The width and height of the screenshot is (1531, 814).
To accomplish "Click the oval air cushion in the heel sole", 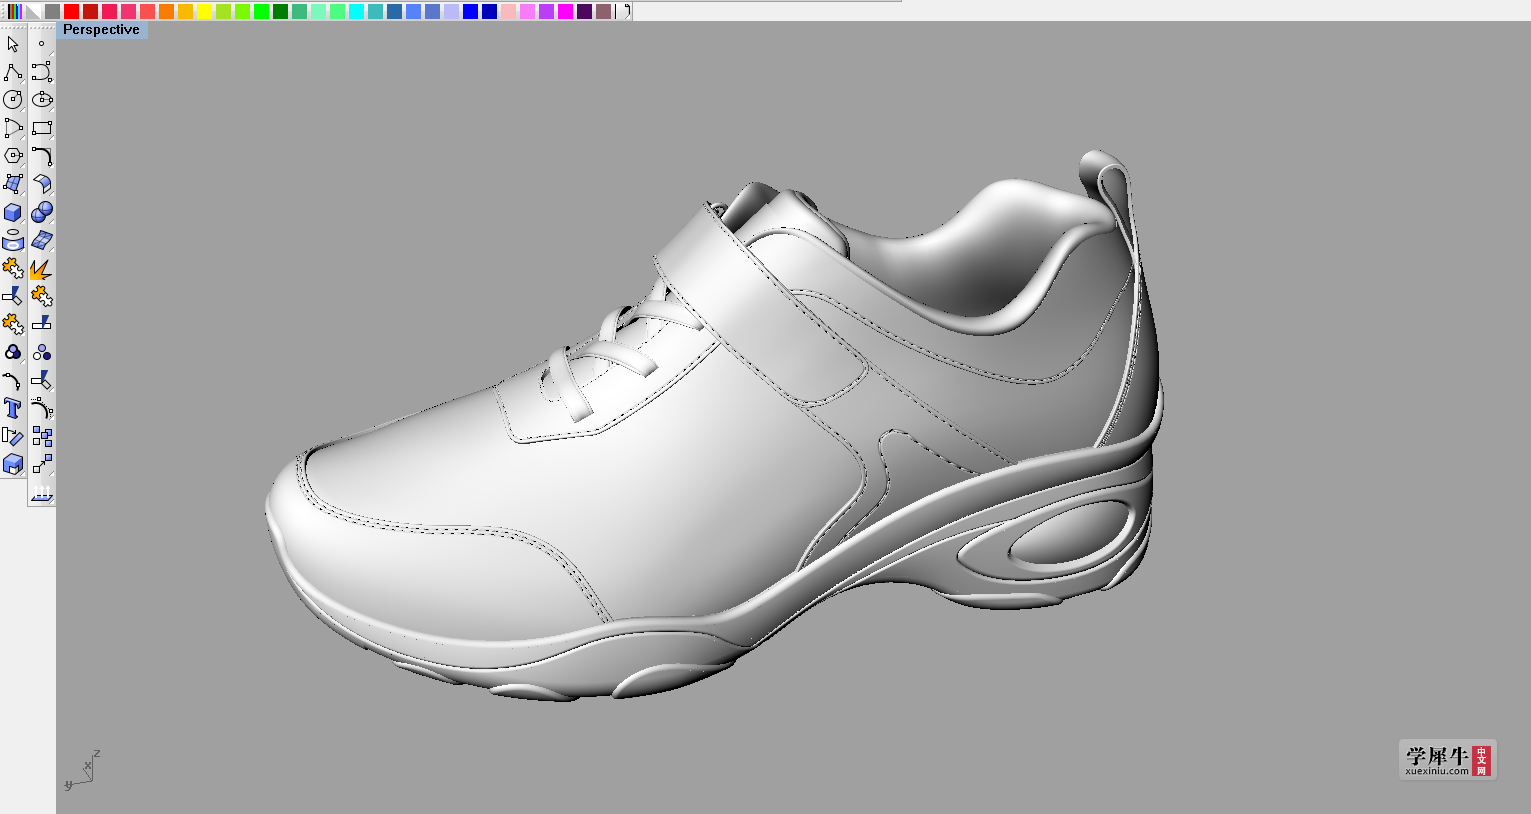I will click(1068, 532).
